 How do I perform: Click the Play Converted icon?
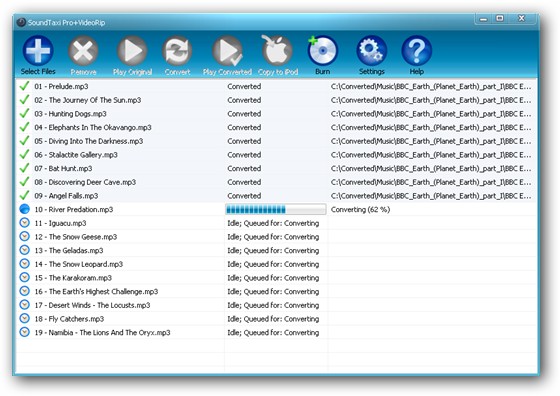click(x=228, y=51)
